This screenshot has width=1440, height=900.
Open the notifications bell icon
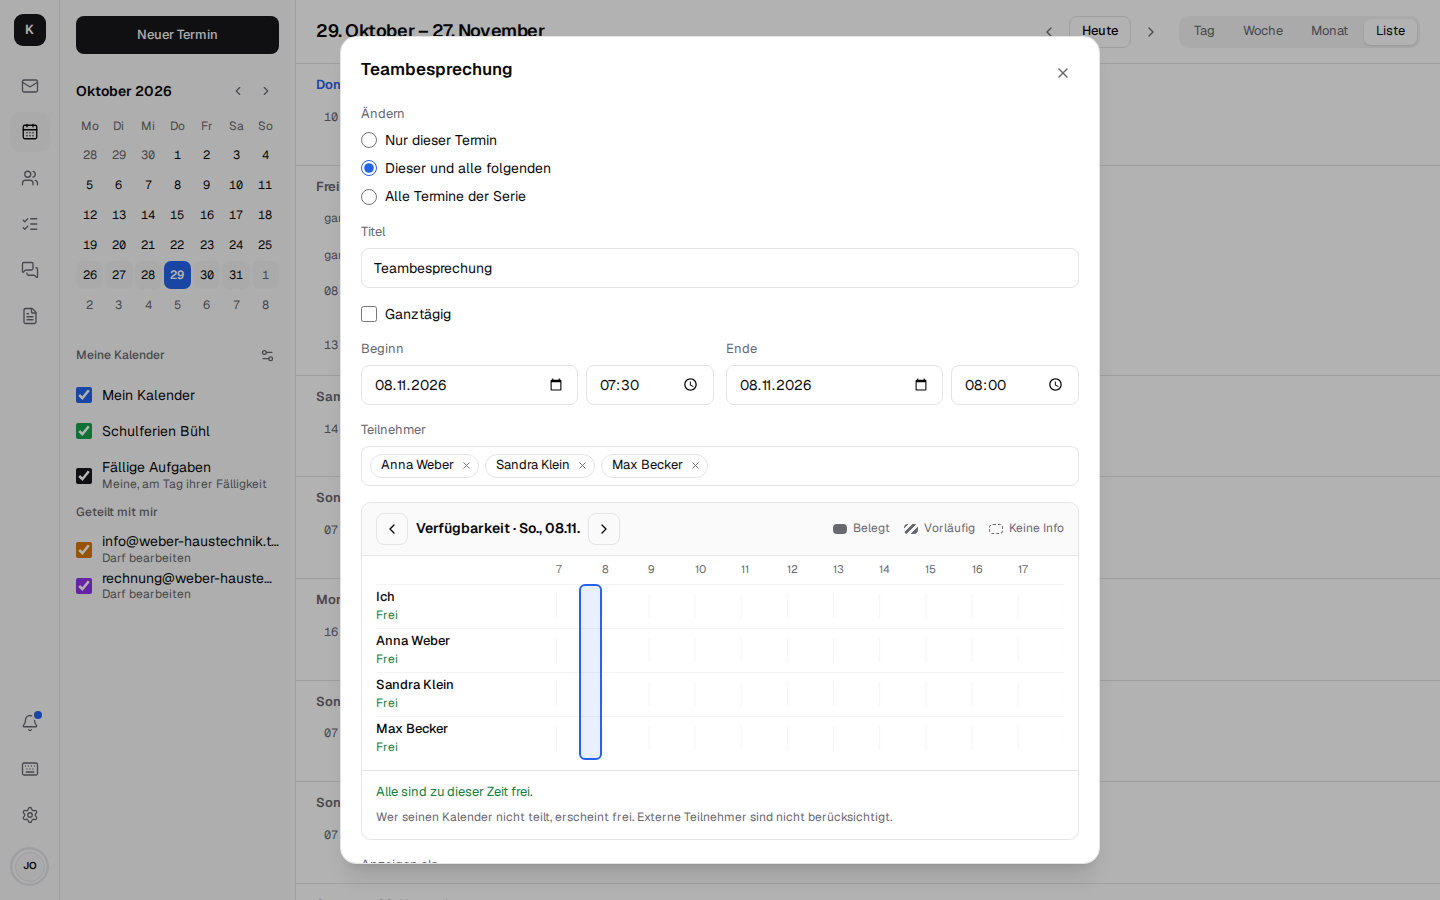30,723
